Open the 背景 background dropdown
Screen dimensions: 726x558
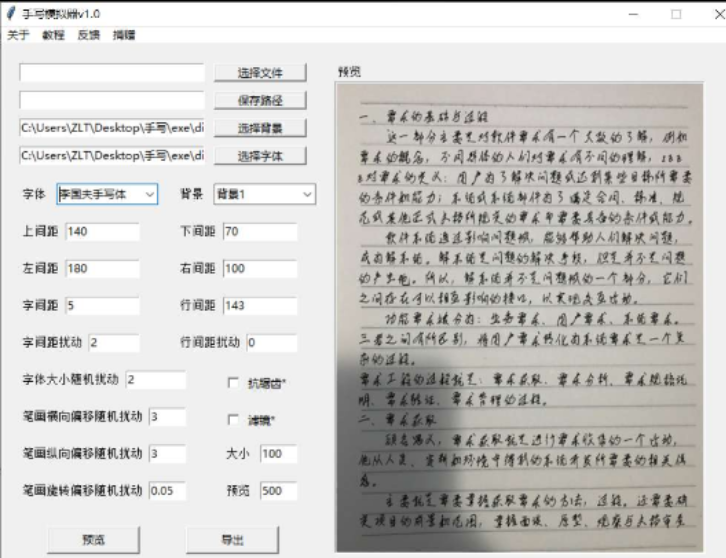click(306, 194)
